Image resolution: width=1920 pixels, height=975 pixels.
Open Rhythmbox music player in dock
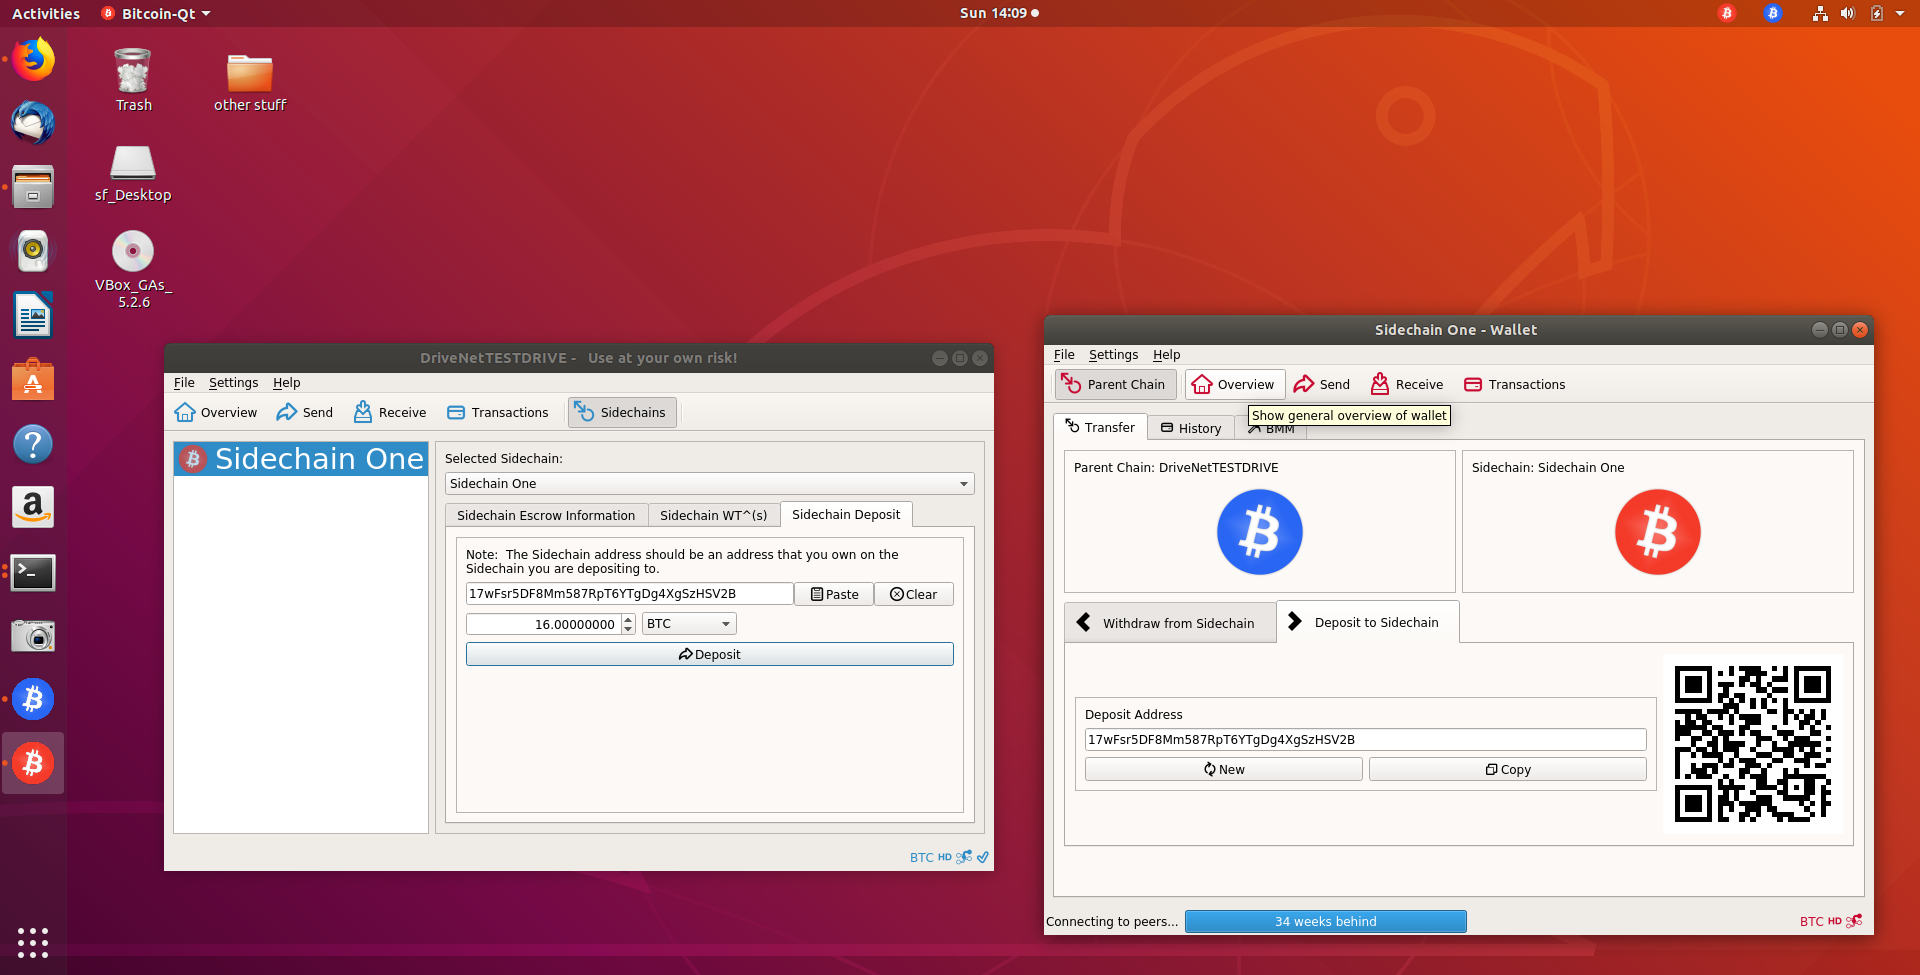point(33,251)
